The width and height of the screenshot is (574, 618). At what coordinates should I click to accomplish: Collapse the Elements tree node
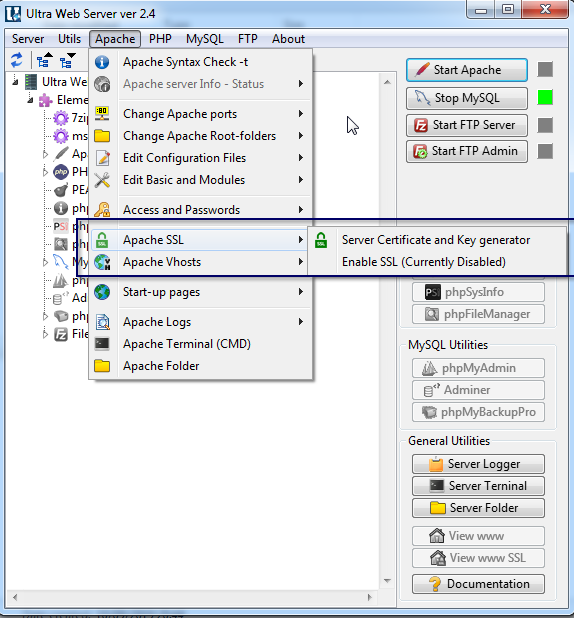[30, 100]
